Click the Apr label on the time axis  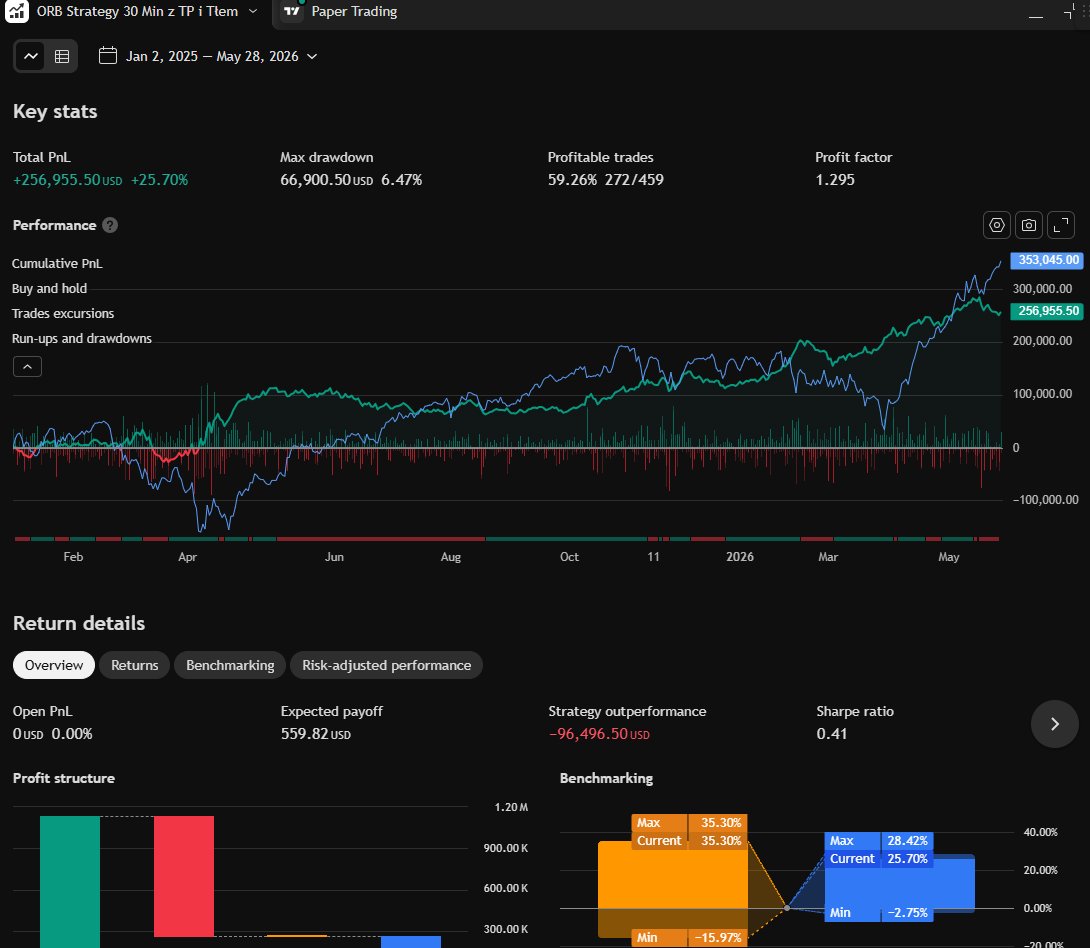187,557
